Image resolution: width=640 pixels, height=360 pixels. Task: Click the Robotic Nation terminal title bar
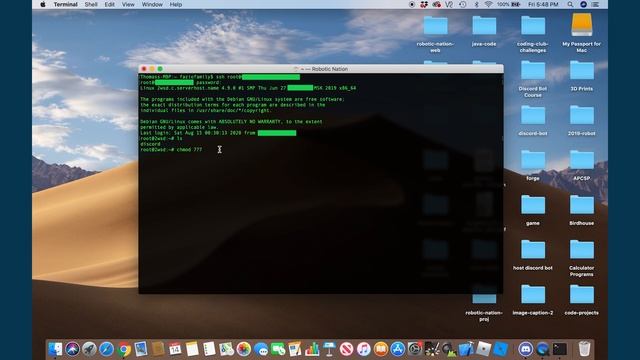[x=321, y=69]
